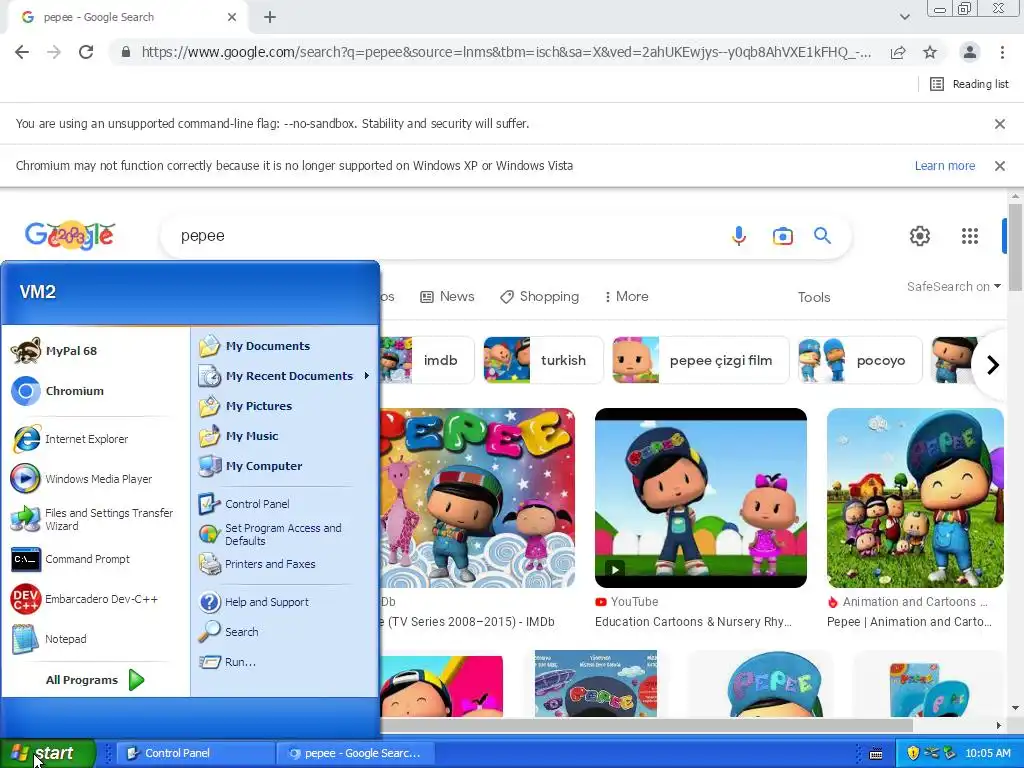Bookmark this page with star icon
The width and height of the screenshot is (1024, 768).
point(930,52)
